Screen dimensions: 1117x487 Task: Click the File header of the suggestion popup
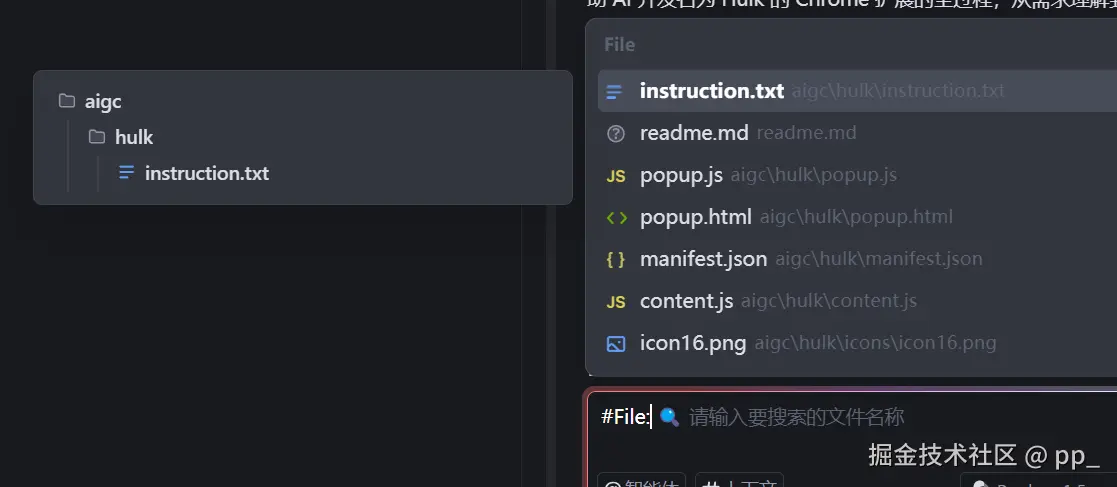(x=619, y=45)
